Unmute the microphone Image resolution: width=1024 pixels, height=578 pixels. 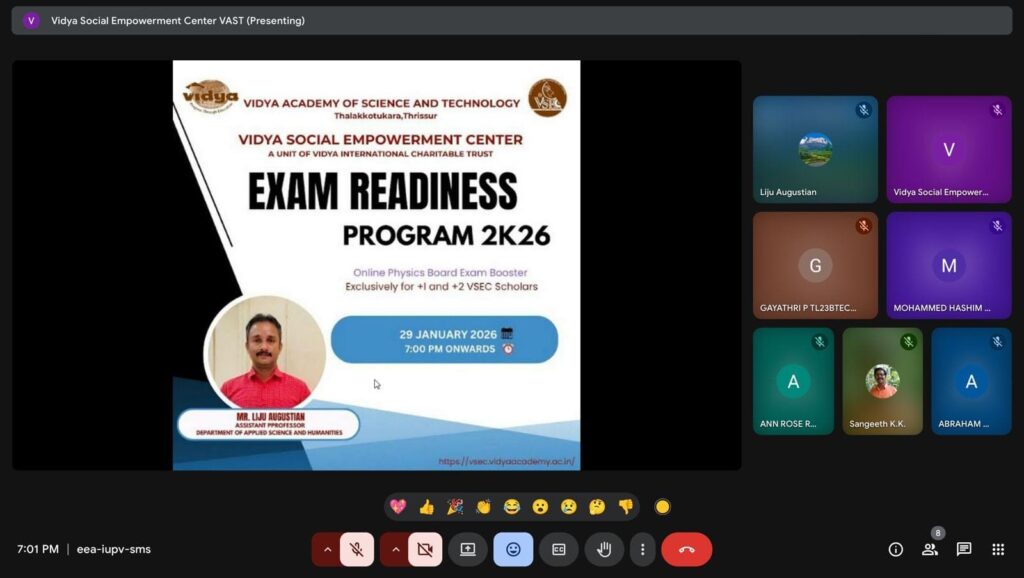357,549
